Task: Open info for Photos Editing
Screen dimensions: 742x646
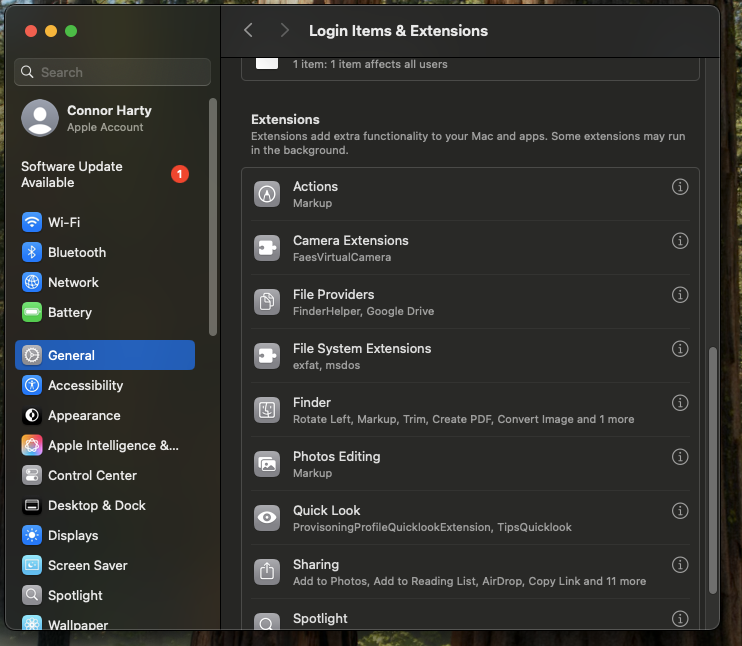Action: click(x=680, y=457)
